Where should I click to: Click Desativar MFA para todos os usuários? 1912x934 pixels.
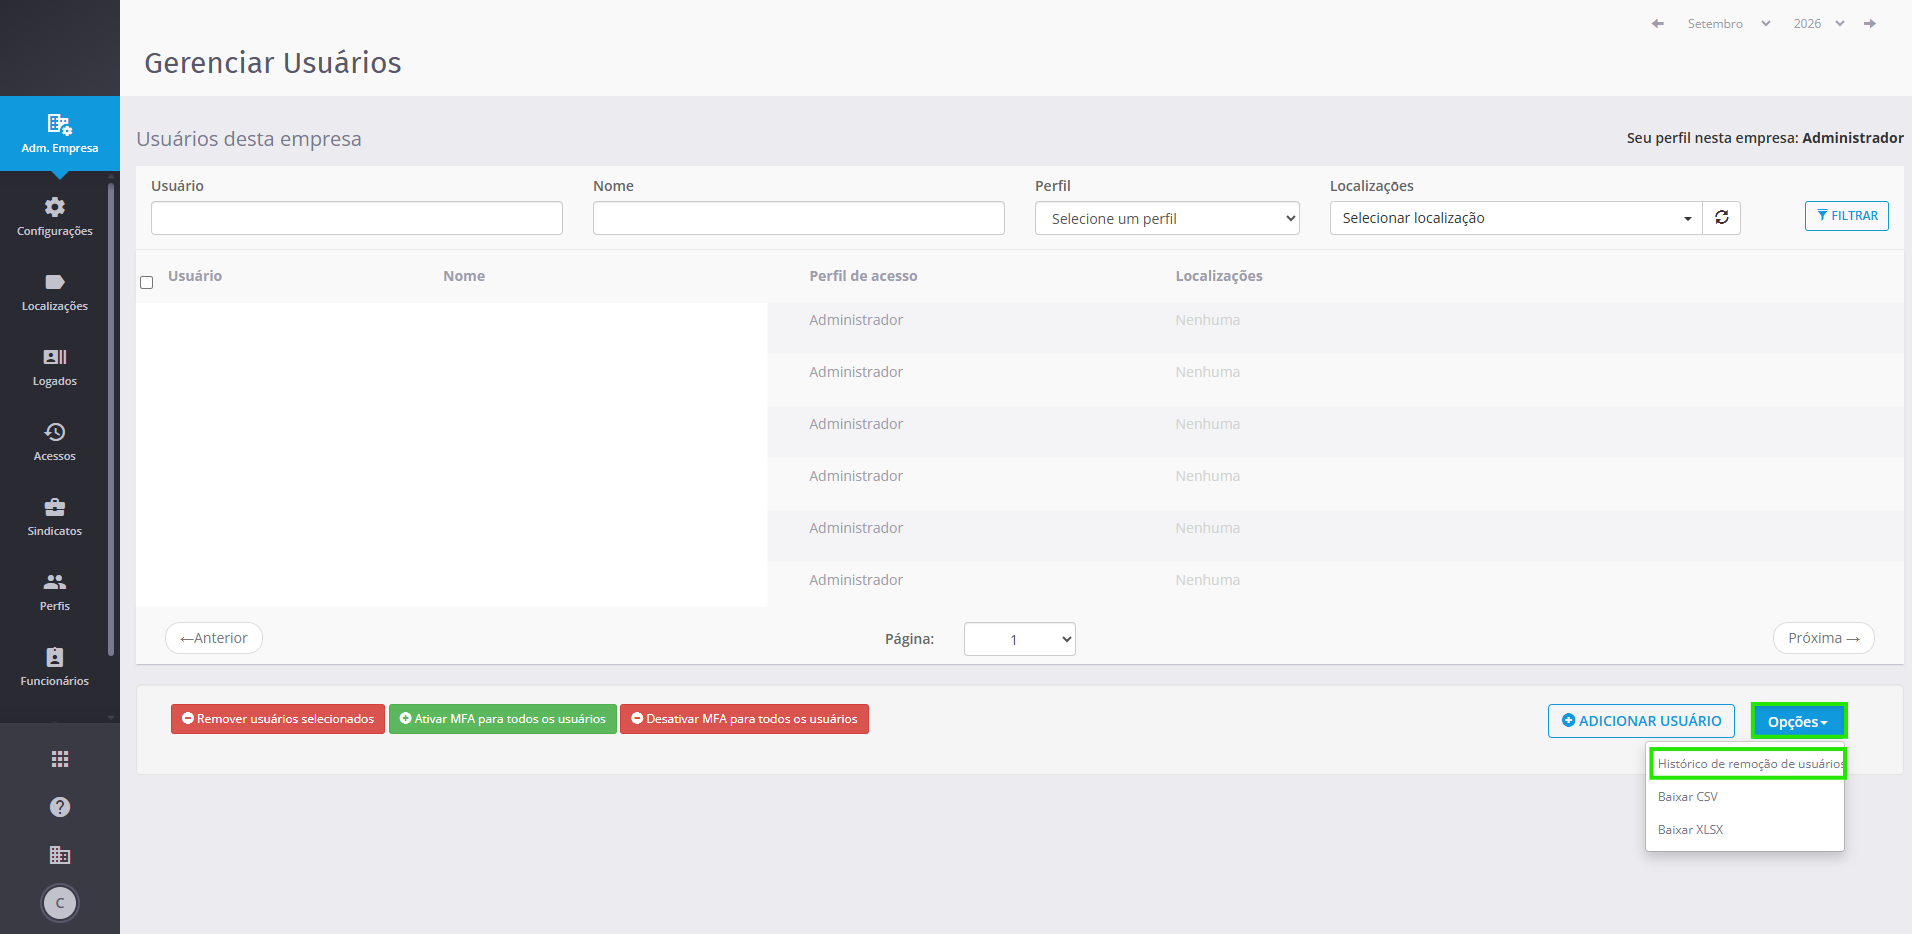click(744, 719)
